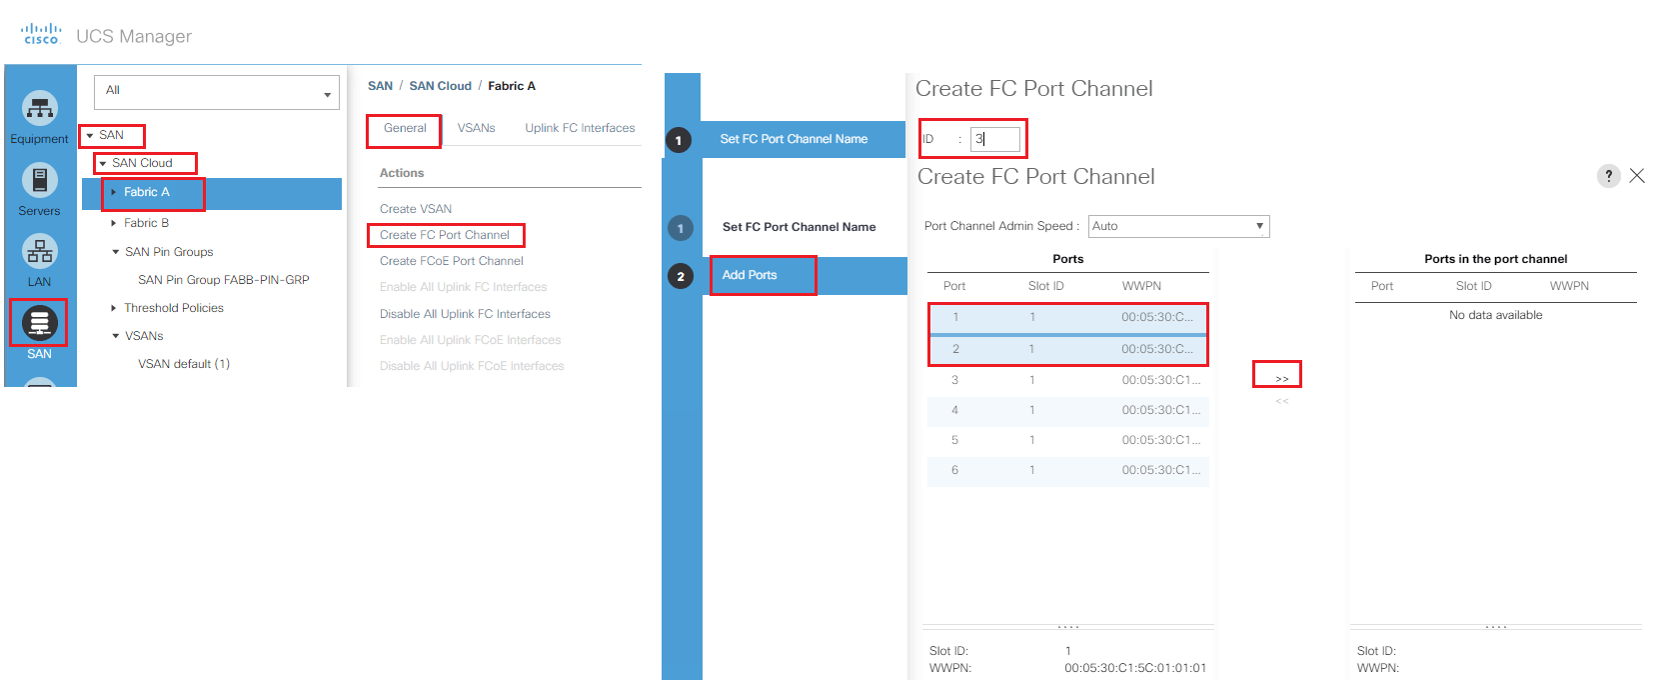Viewport: 1672px width, 680px height.
Task: Open the Equipment section icon
Action: [x=40, y=108]
